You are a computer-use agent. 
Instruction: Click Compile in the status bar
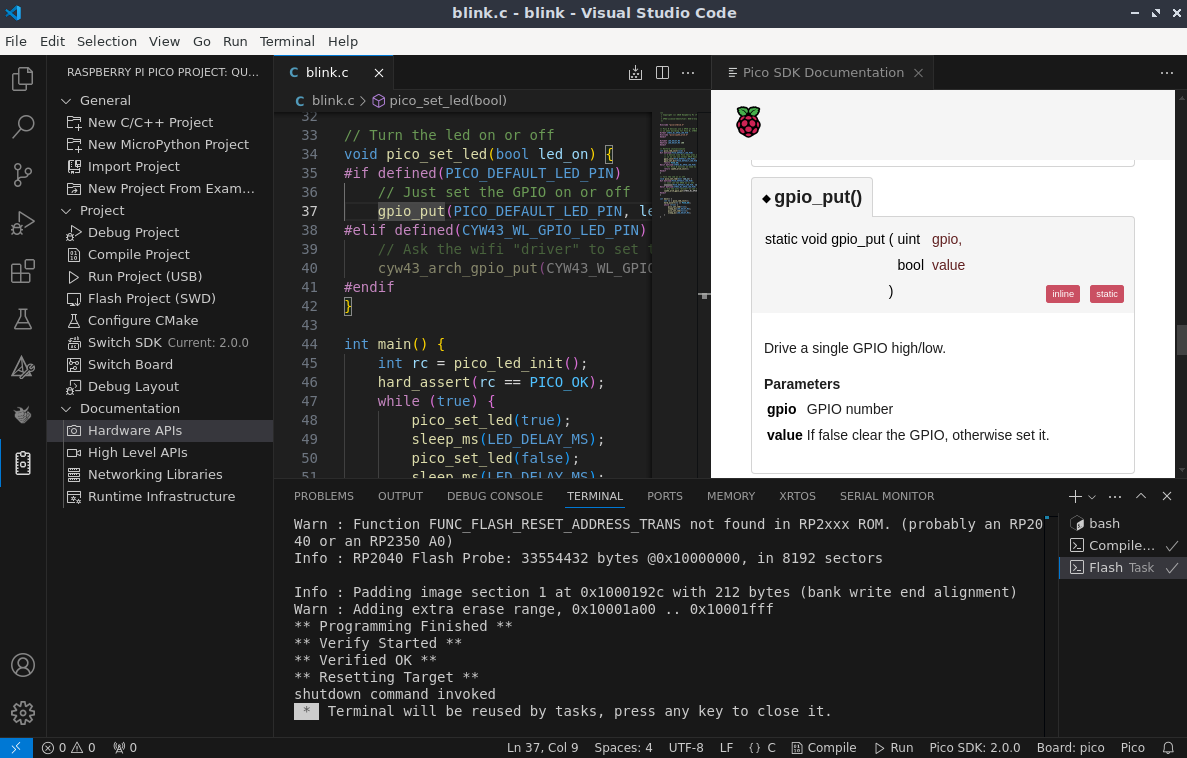[x=824, y=747]
